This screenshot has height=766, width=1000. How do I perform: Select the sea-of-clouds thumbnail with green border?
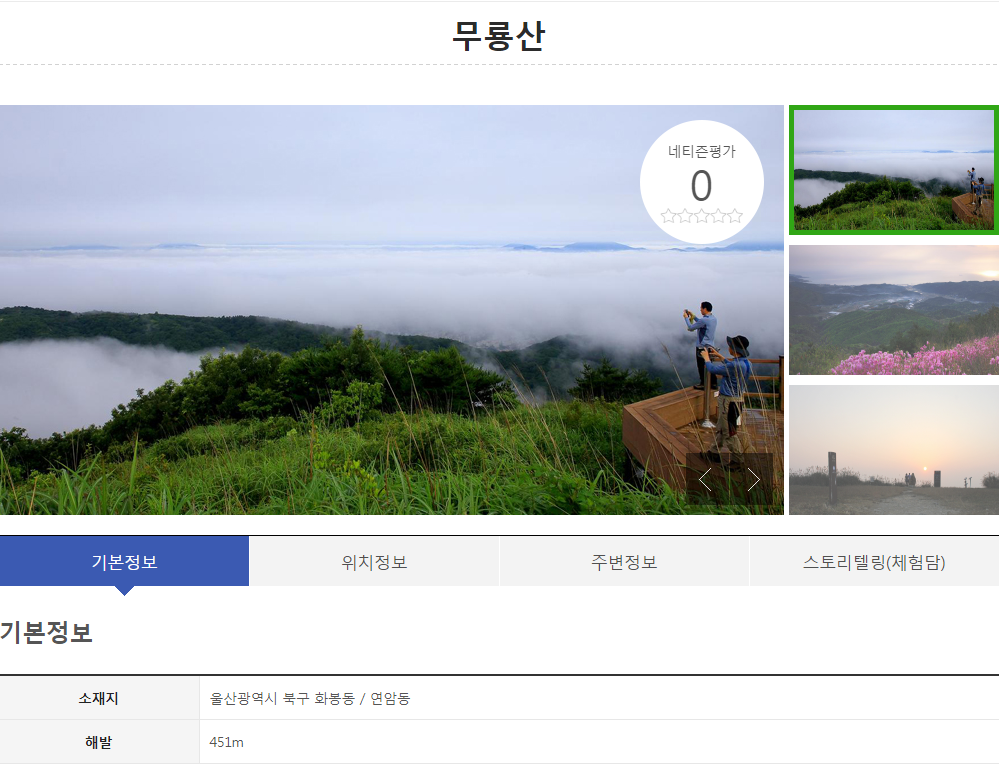coord(893,170)
